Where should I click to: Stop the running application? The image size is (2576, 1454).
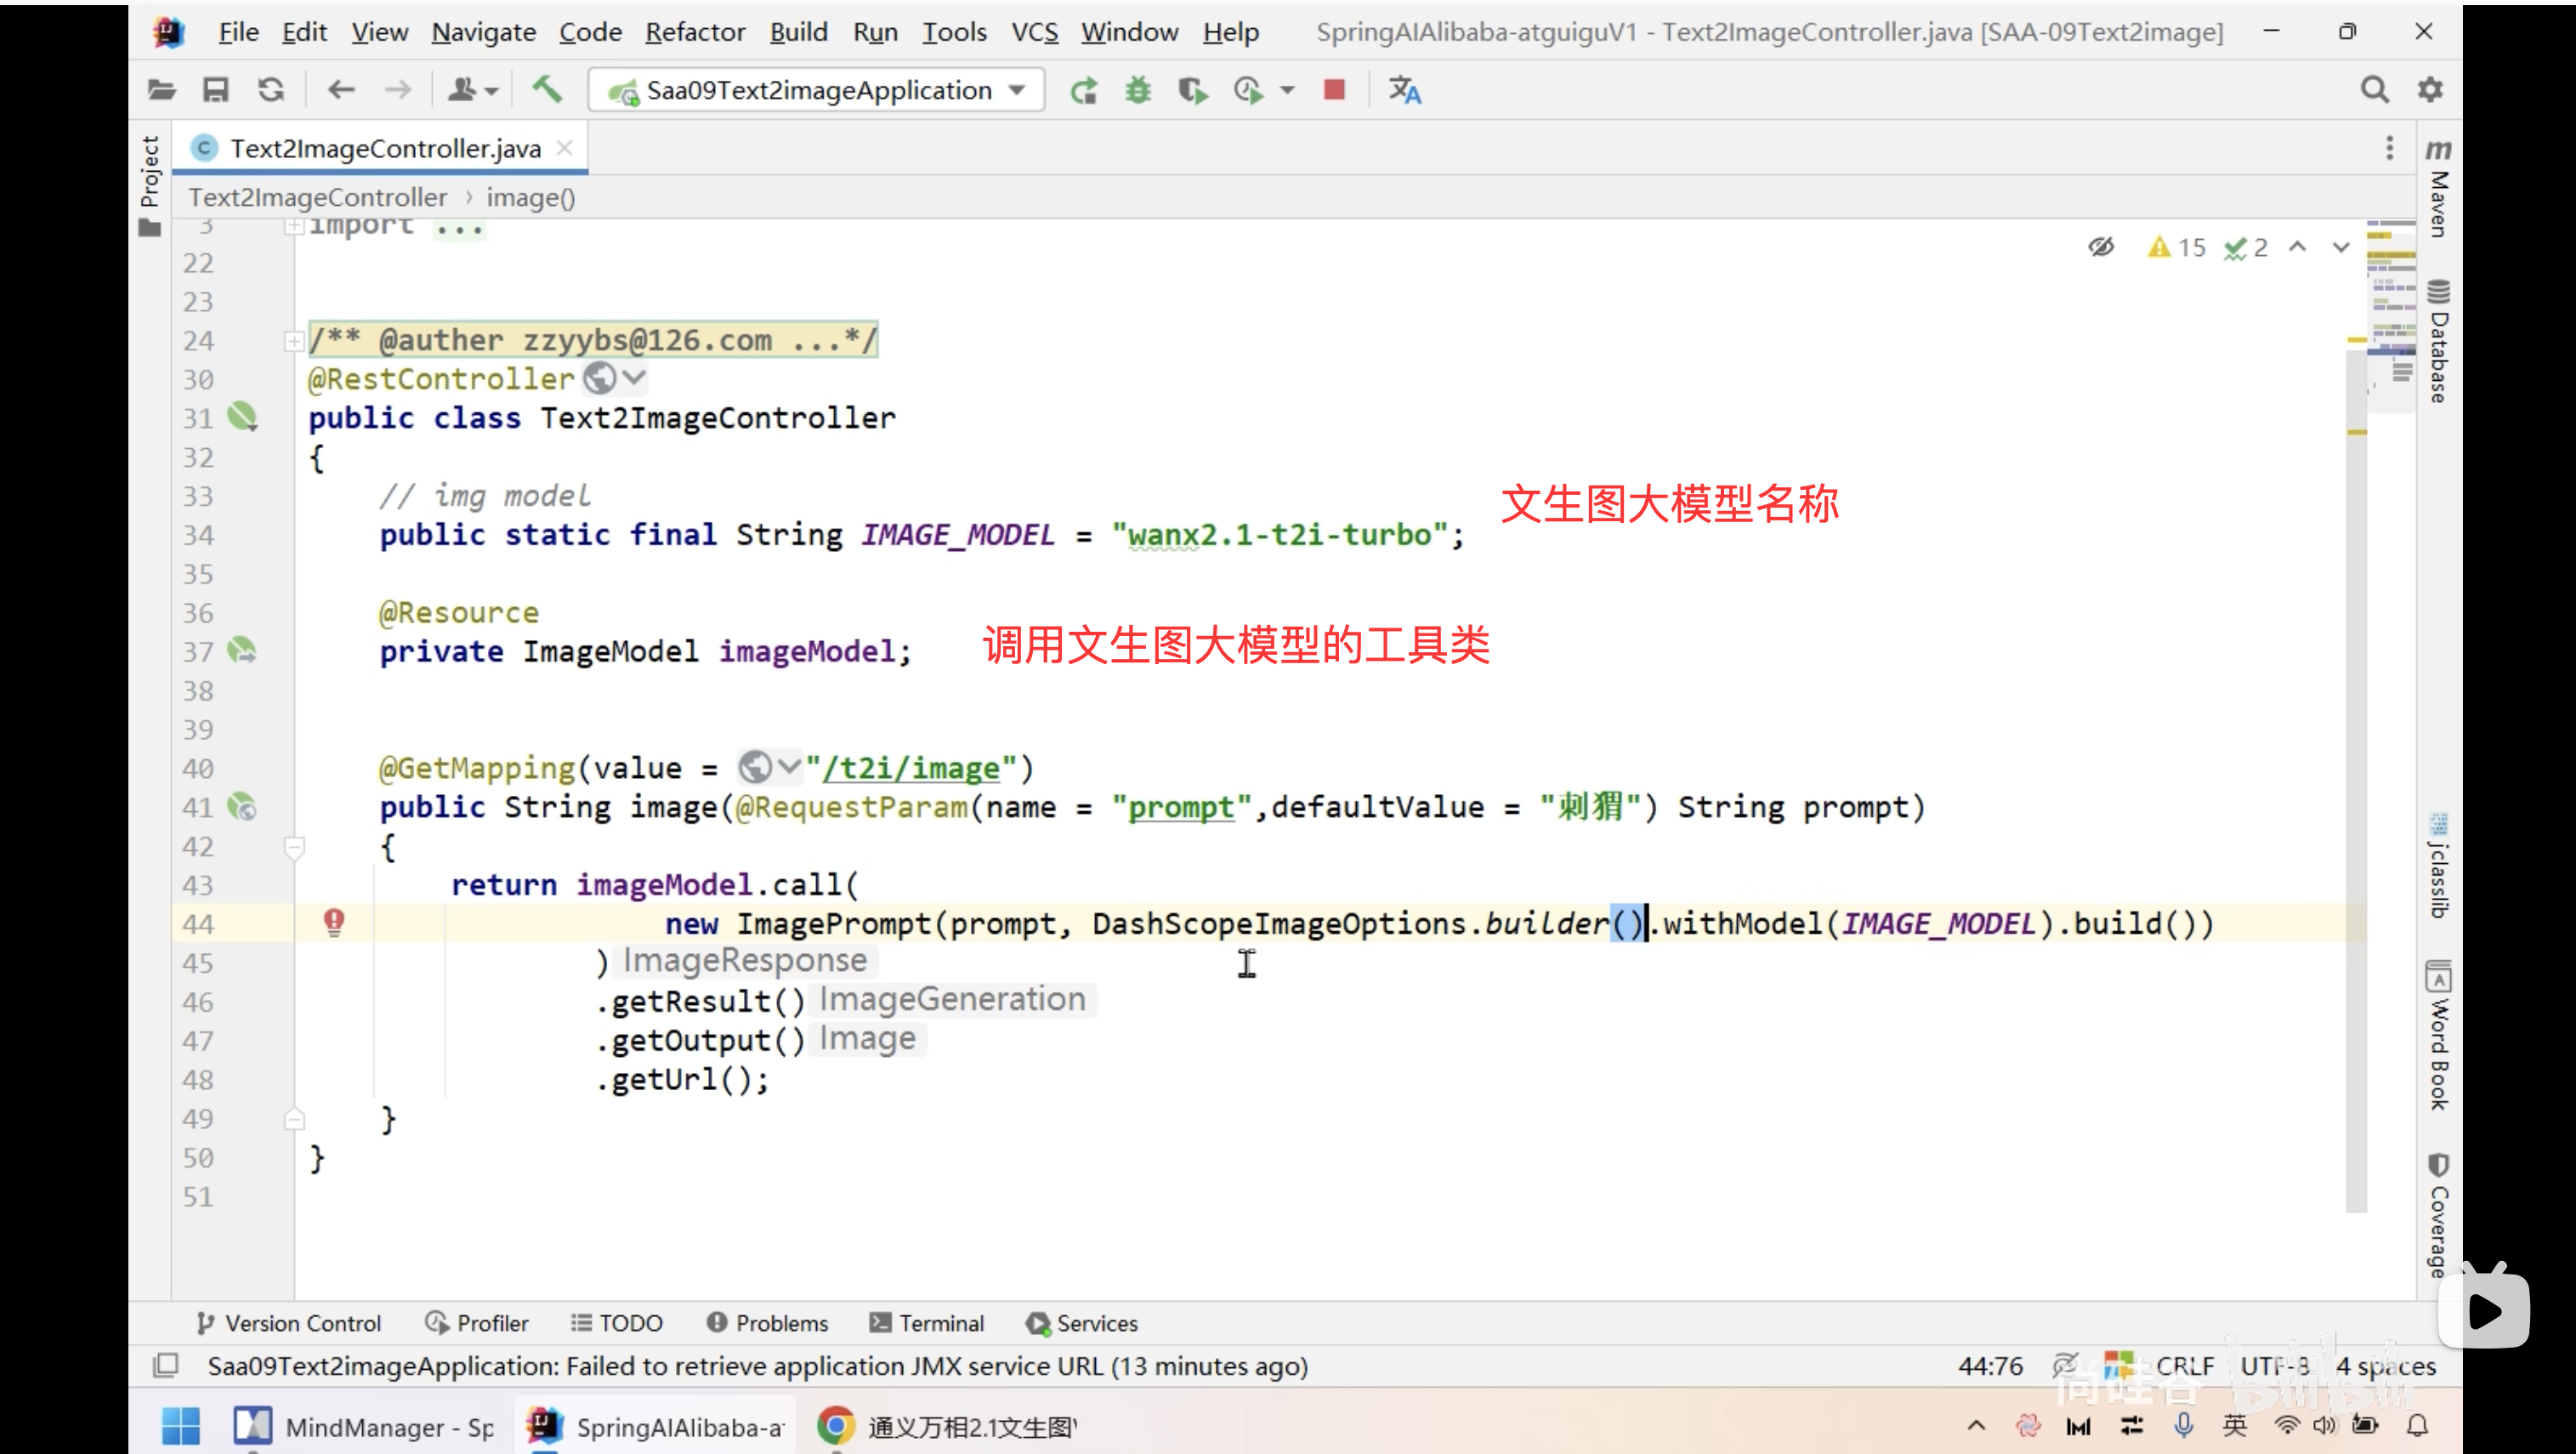1334,90
